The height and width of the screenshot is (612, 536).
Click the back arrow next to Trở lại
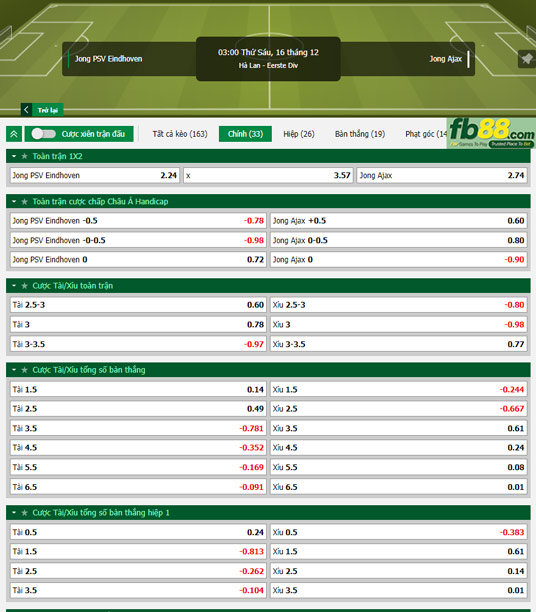(26, 110)
